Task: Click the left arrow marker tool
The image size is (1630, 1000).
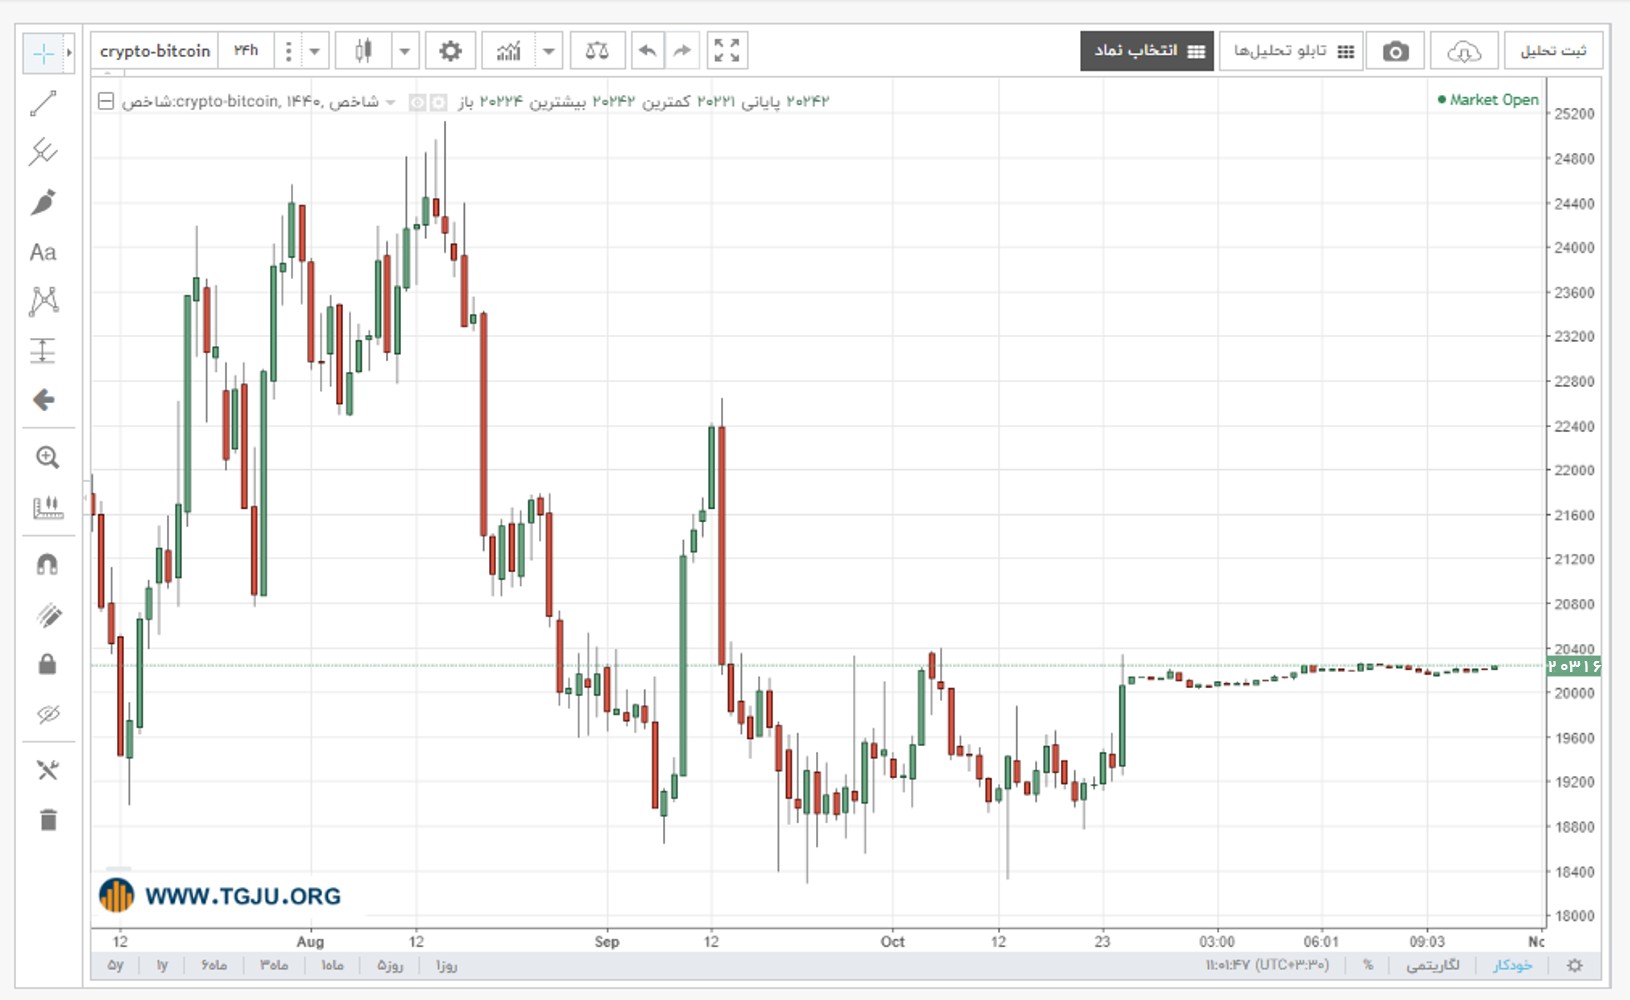Action: [x=43, y=400]
